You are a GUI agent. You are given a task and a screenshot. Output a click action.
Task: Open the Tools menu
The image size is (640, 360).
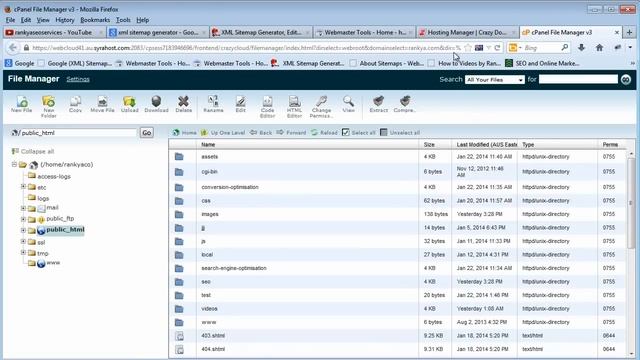click(123, 20)
